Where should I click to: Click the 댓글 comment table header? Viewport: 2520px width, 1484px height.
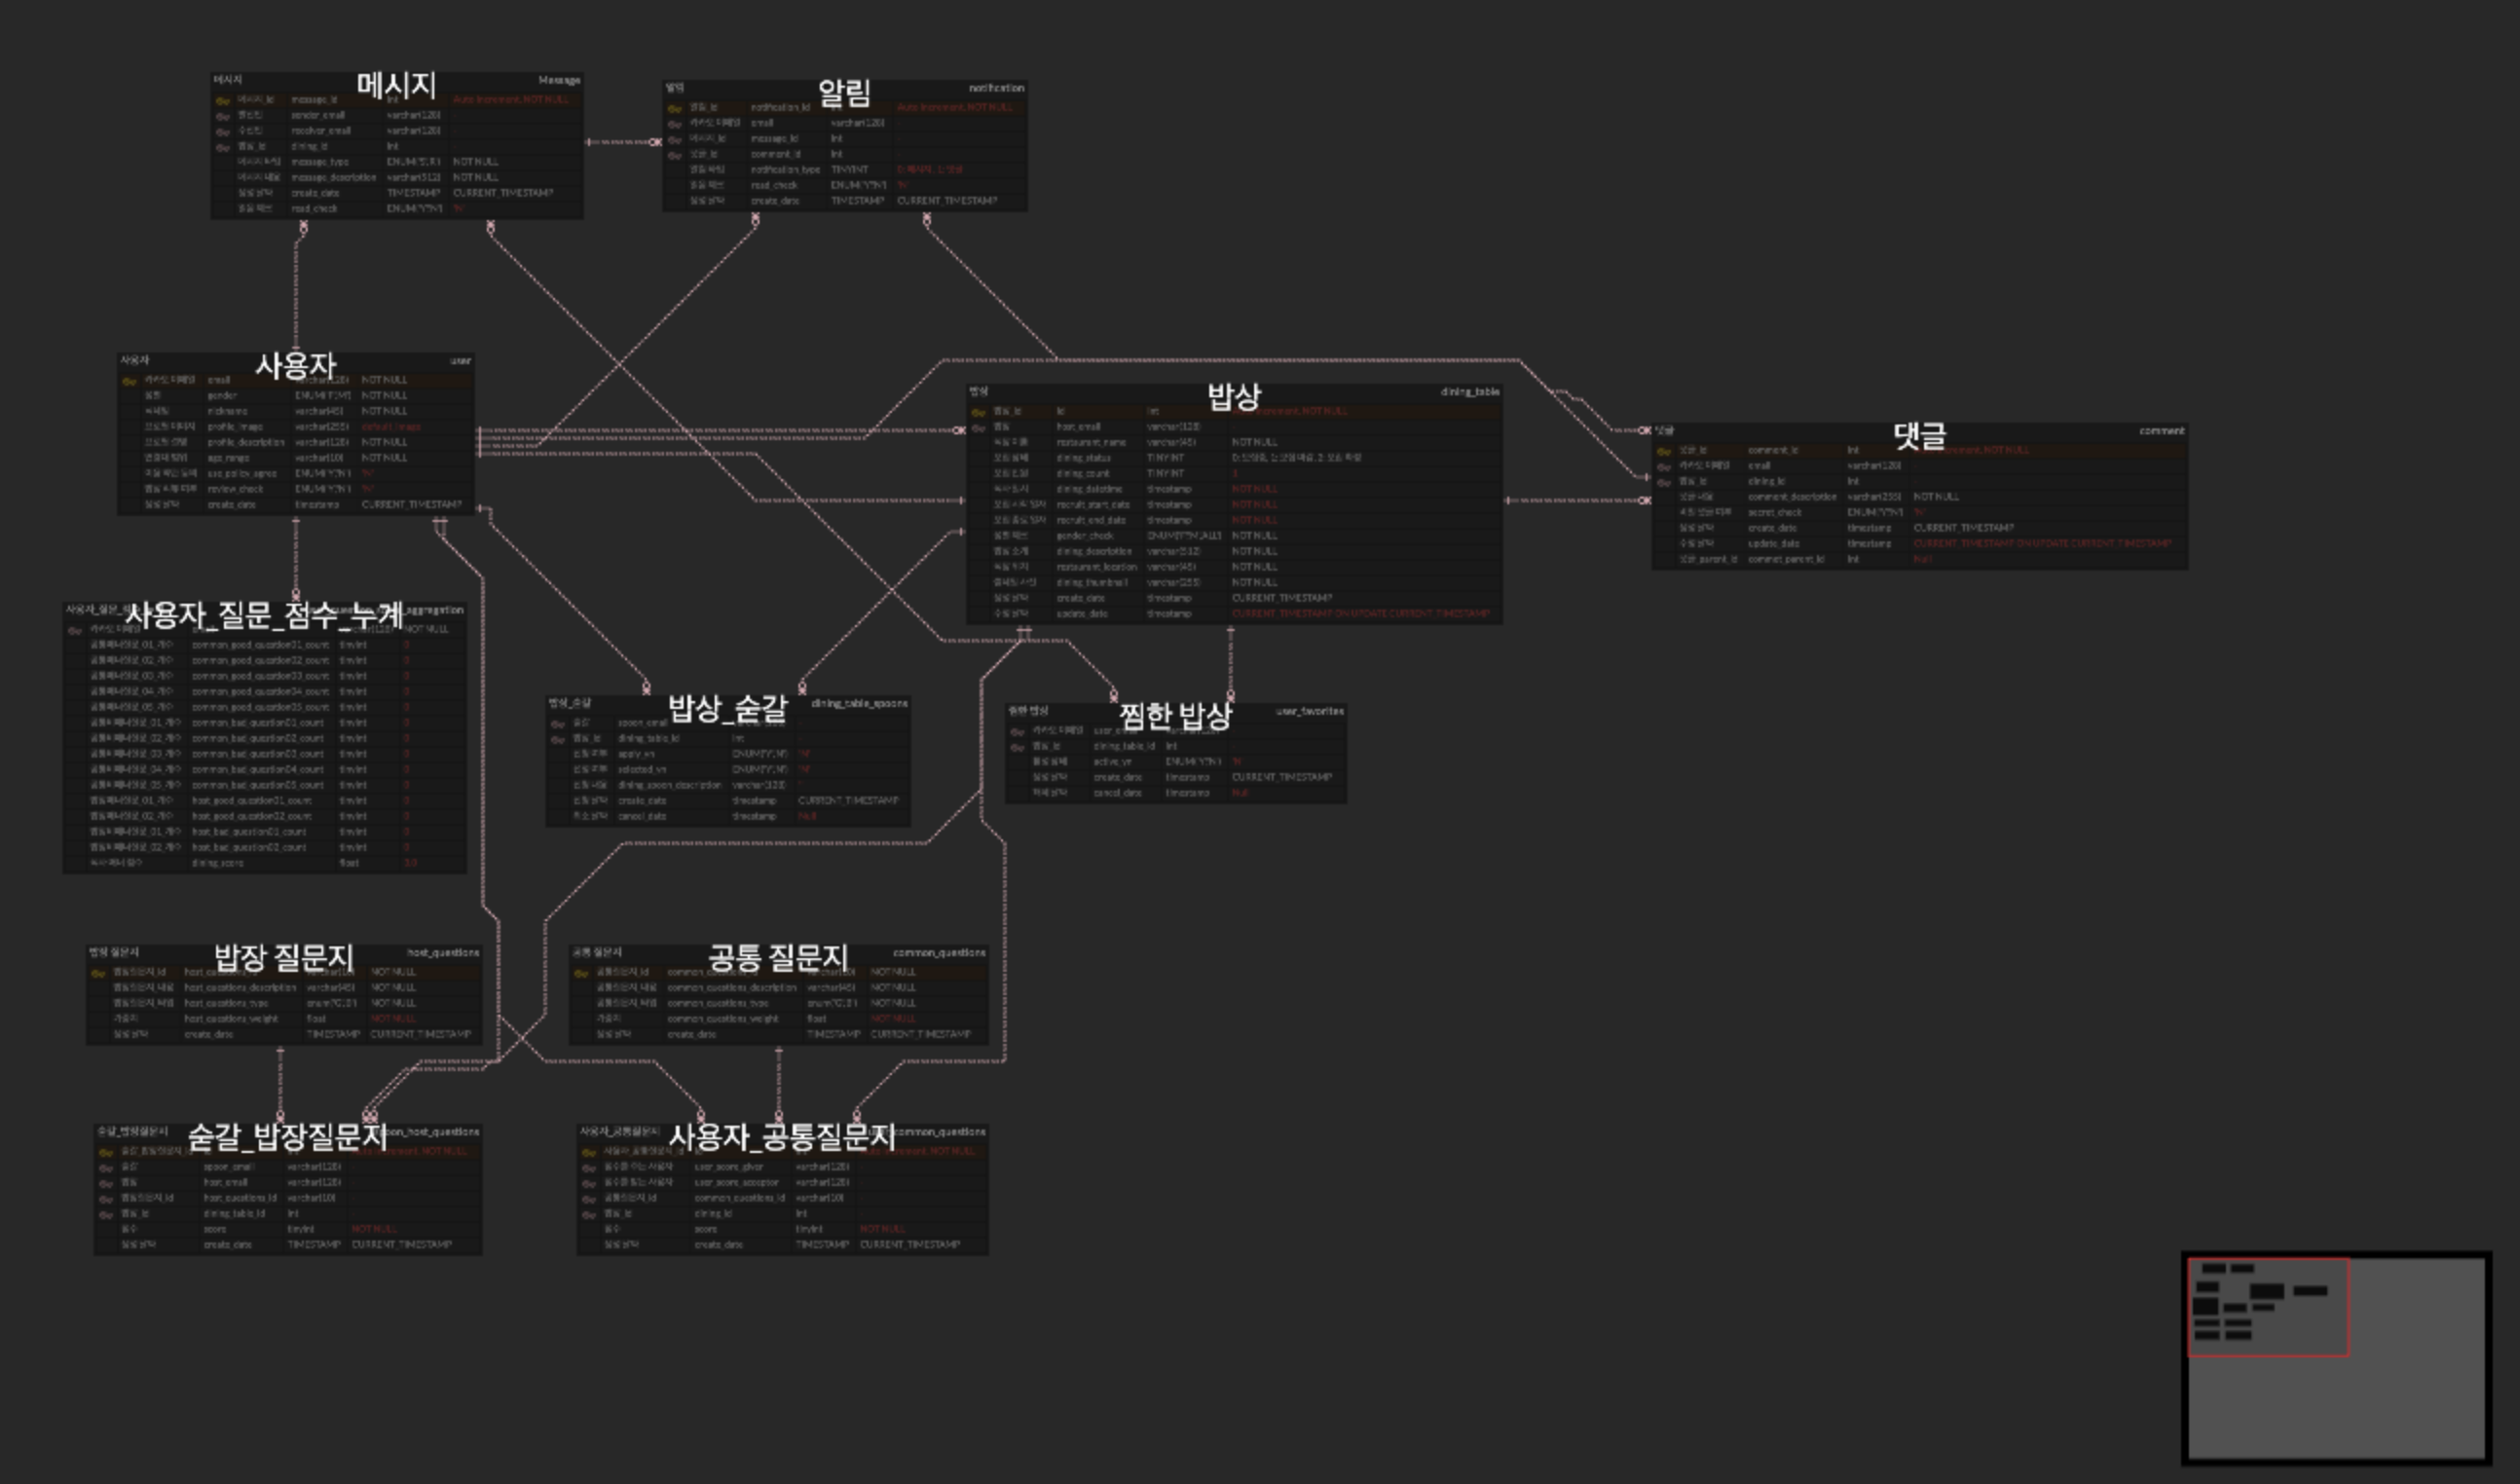(x=1919, y=435)
